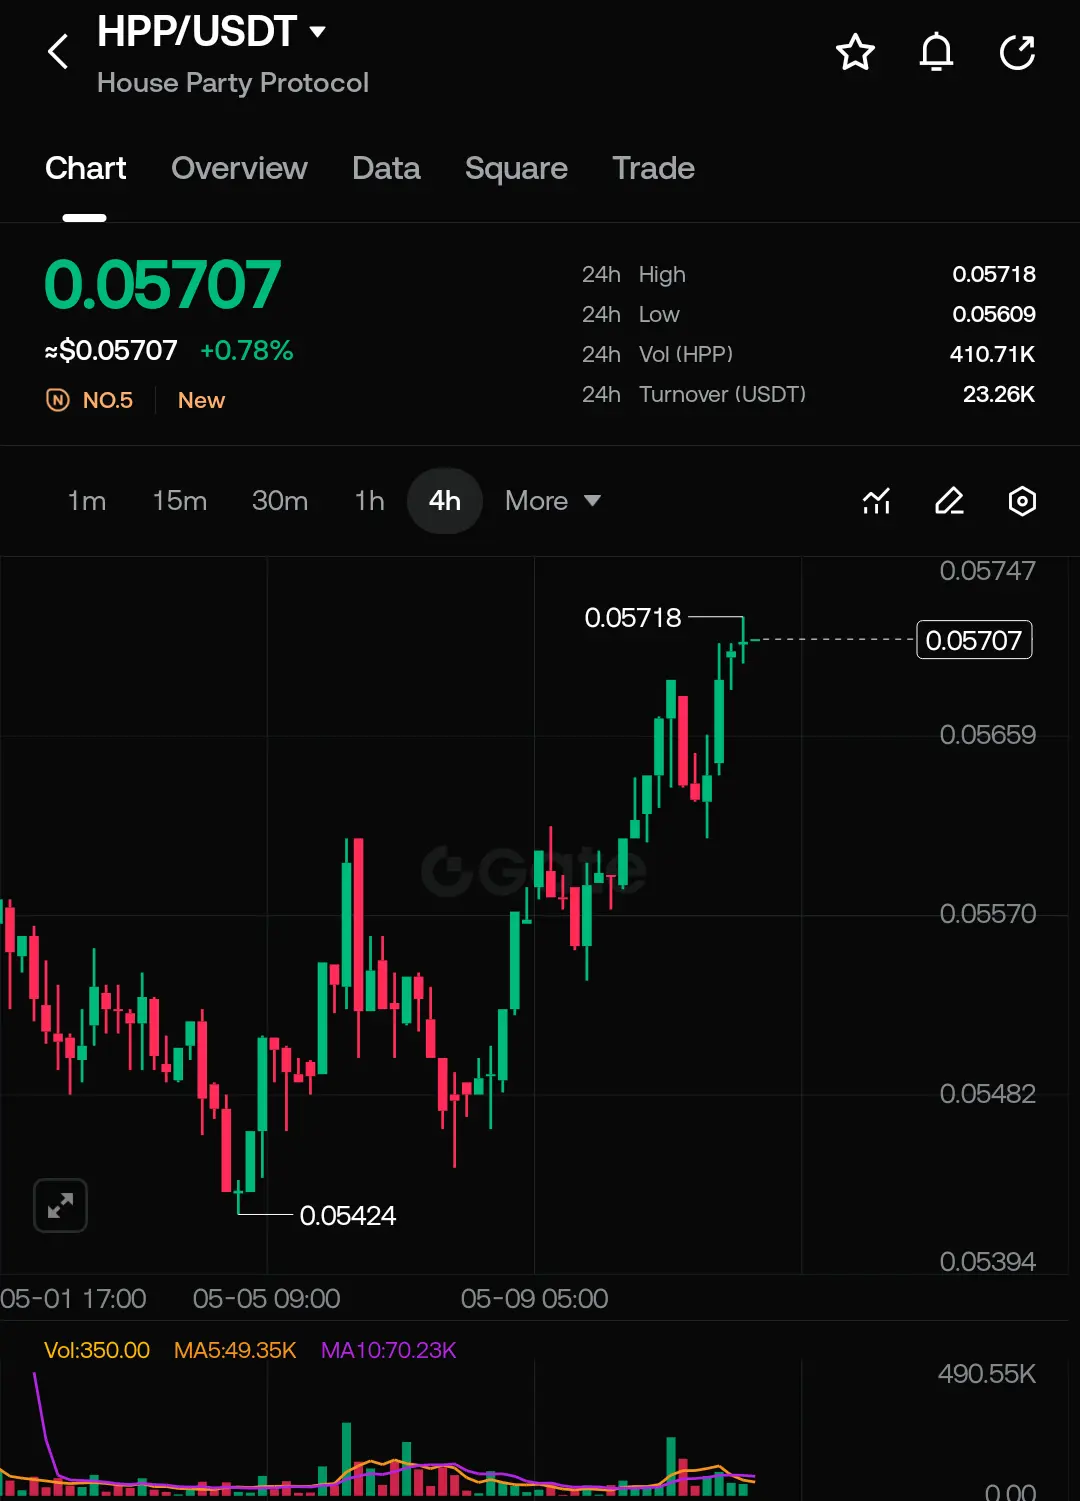Open chart indicators icon
Viewport: 1080px width, 1501px height.
coord(876,501)
